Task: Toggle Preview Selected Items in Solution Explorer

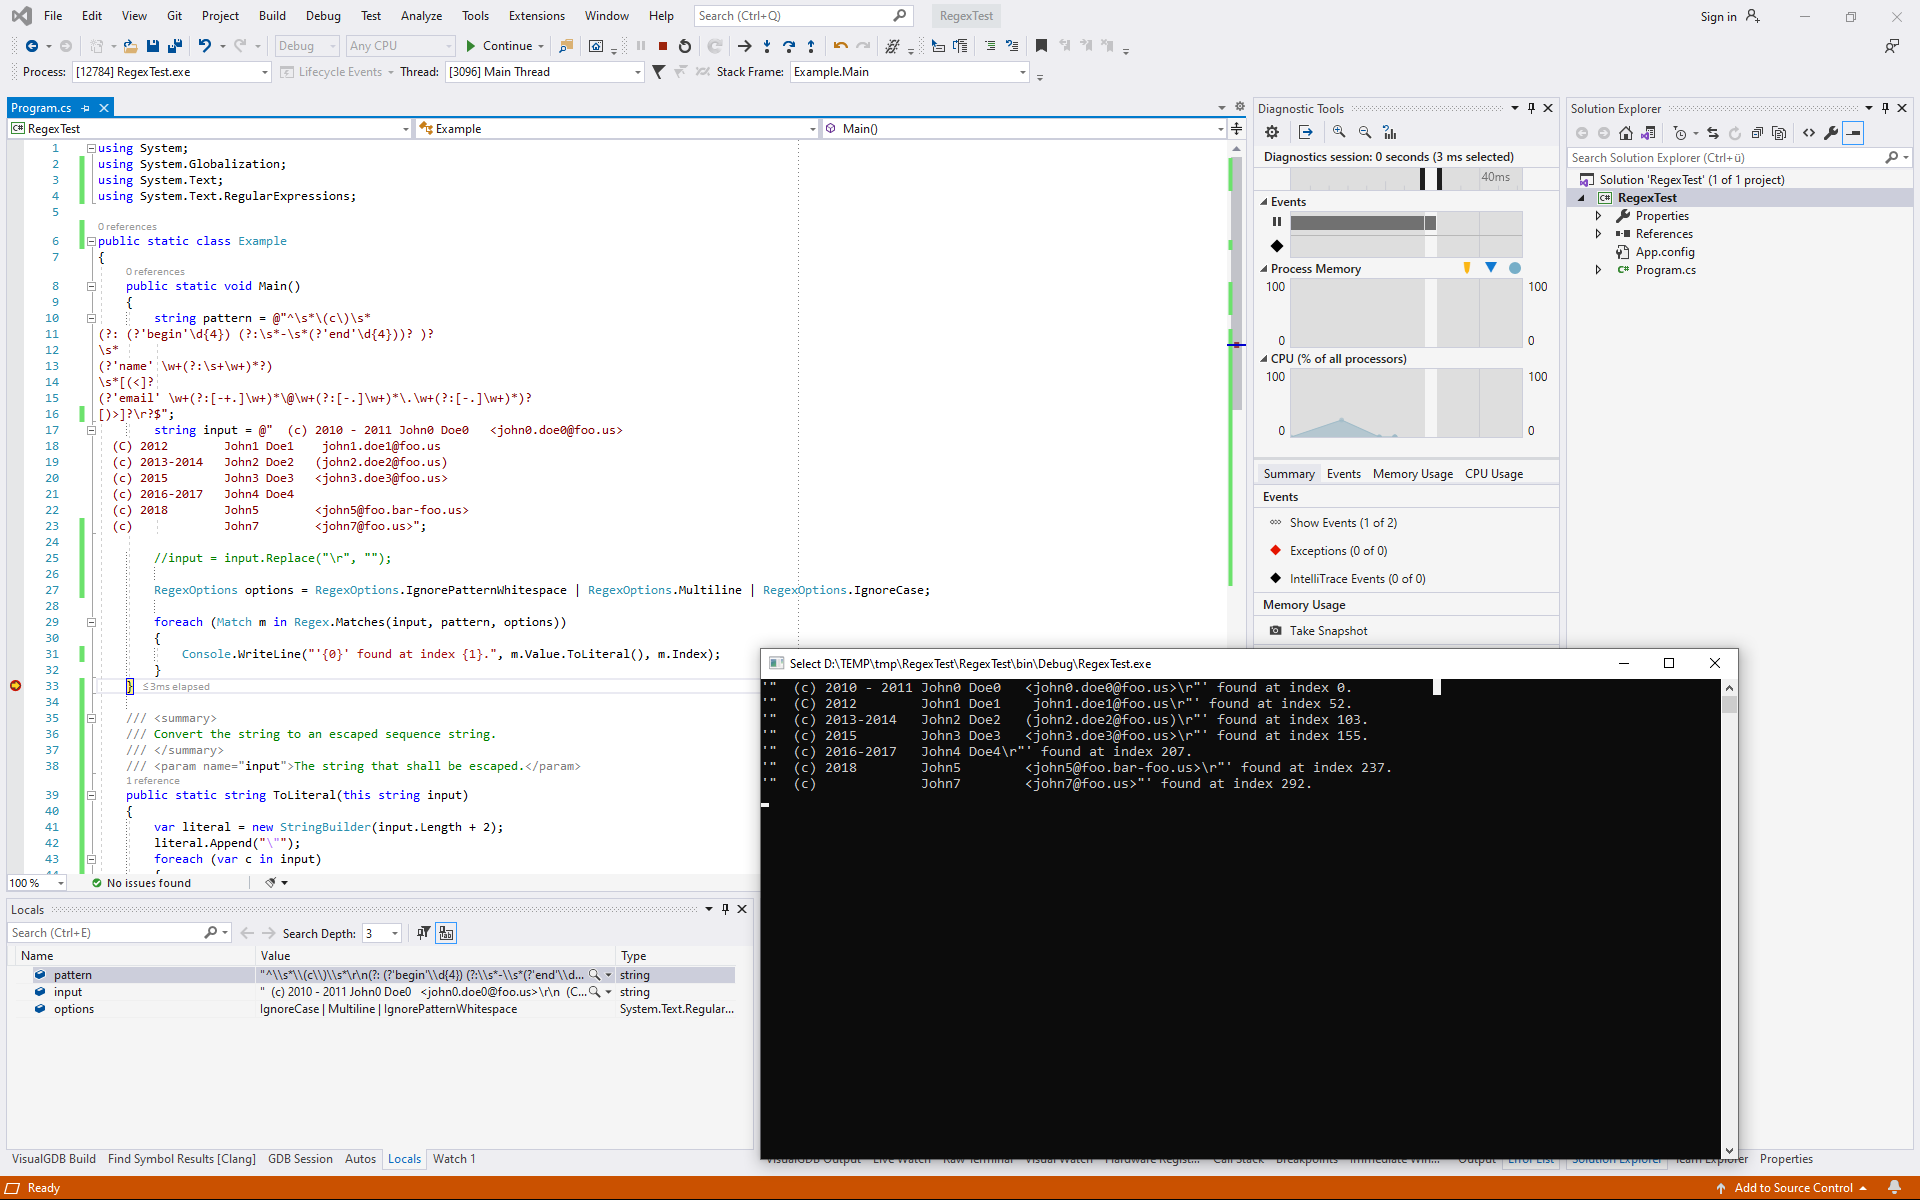Action: 1853,133
